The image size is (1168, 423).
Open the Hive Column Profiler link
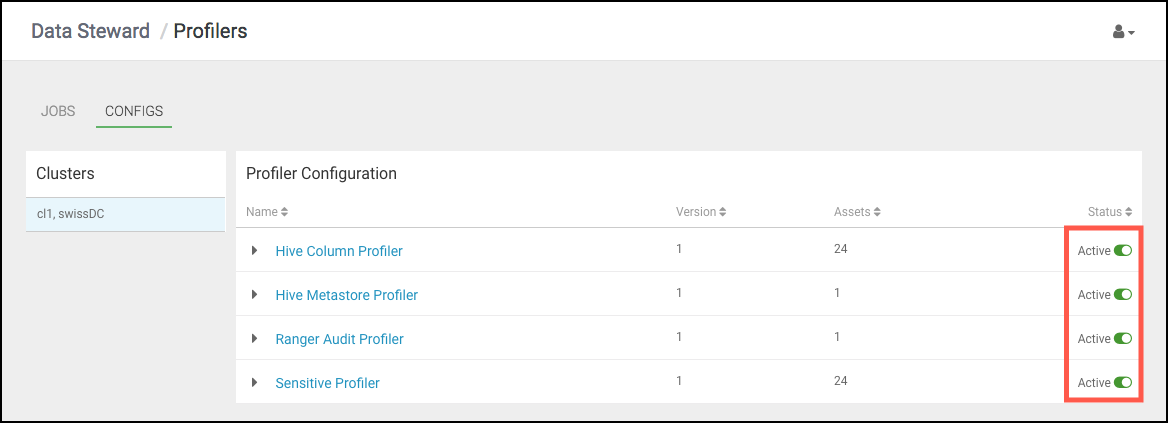point(339,251)
